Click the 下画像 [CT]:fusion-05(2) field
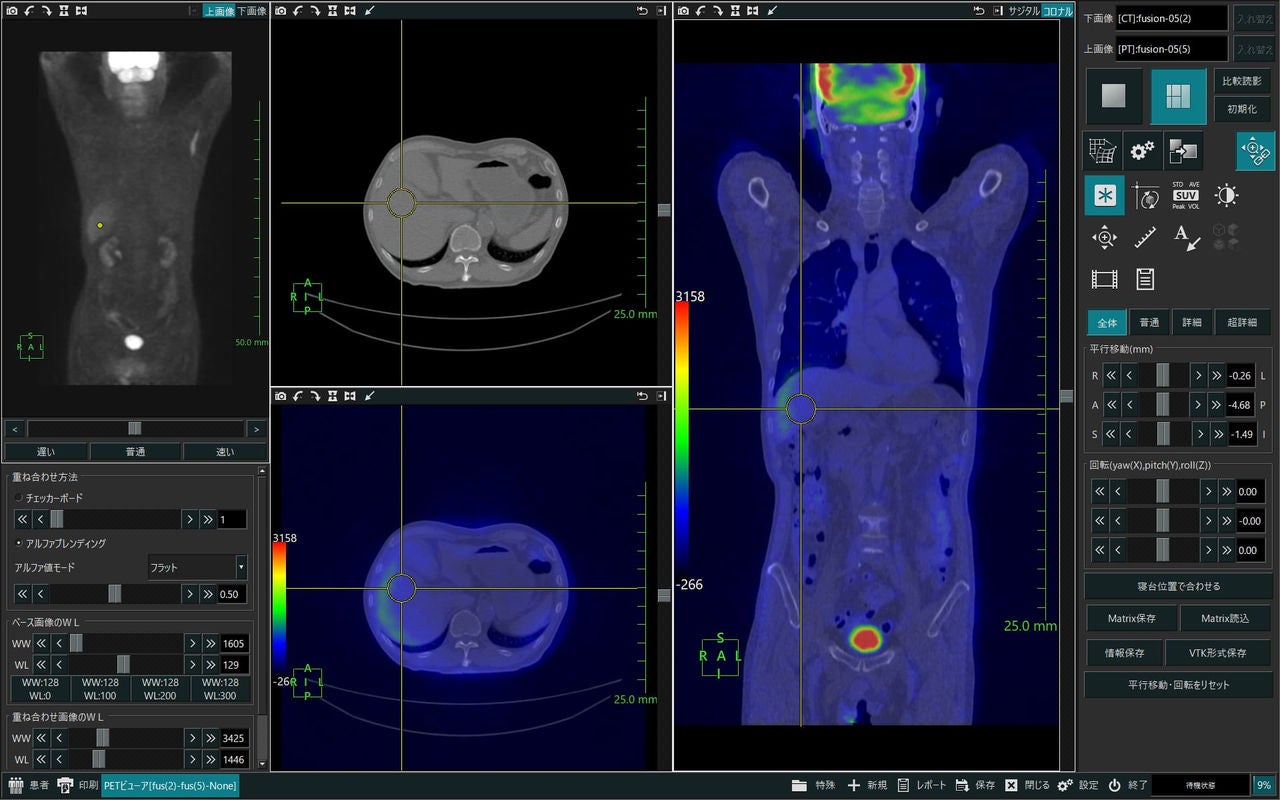1280x800 pixels. click(x=1172, y=18)
